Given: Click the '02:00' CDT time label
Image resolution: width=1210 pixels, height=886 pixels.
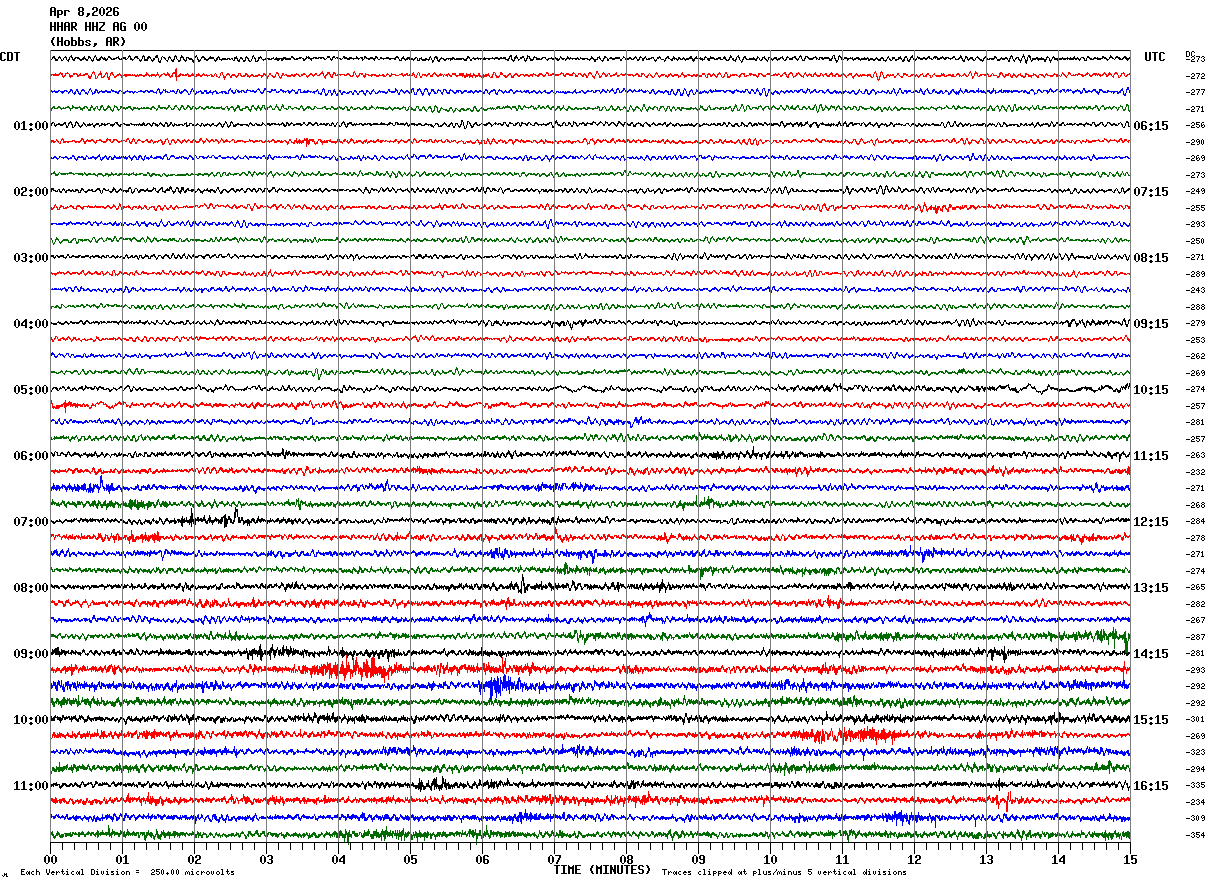Looking at the screenshot, I should click(31, 192).
